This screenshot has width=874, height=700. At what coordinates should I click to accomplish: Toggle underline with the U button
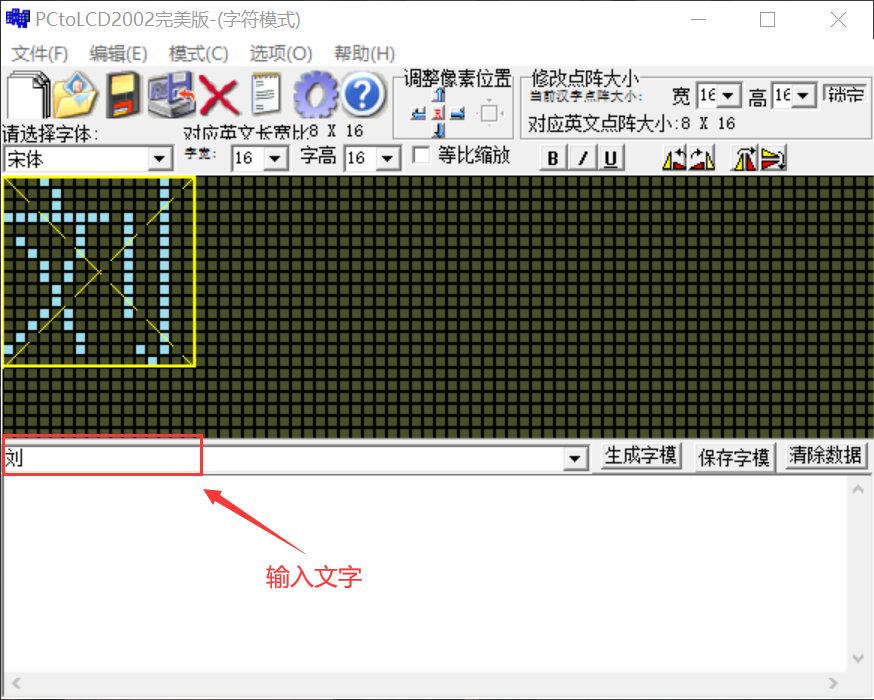(x=610, y=157)
